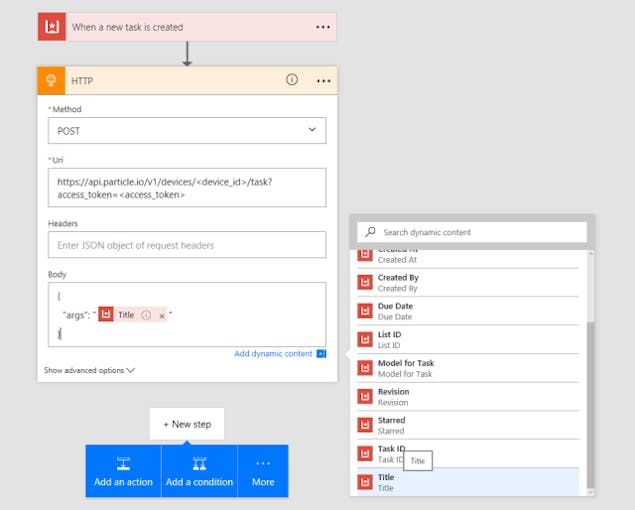This screenshot has height=510, width=635.
Task: Click the Title token's Wunderlist icon in Body
Action: (x=106, y=314)
